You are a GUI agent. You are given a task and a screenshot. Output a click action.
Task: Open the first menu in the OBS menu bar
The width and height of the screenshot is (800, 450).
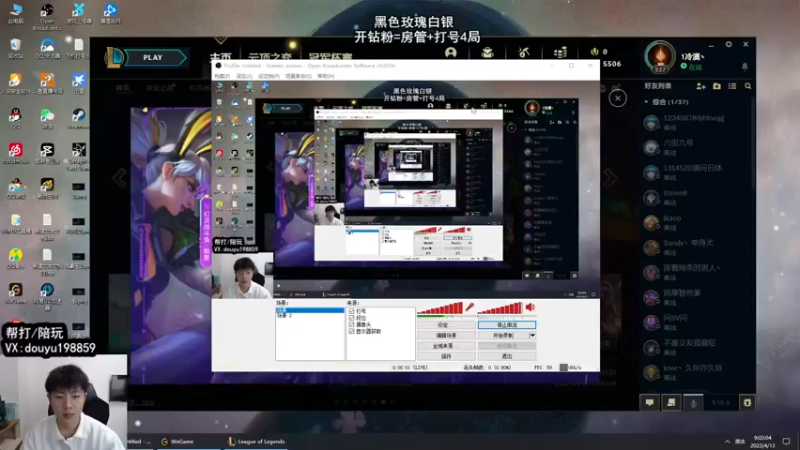[222, 76]
